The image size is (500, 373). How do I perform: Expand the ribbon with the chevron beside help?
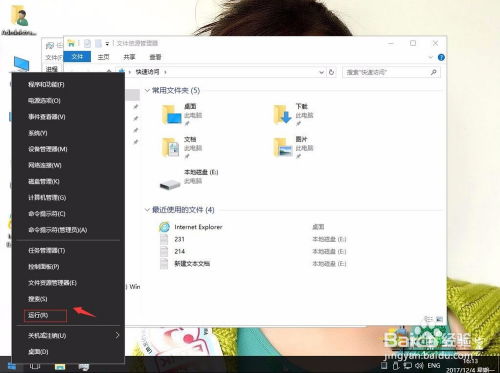click(430, 57)
